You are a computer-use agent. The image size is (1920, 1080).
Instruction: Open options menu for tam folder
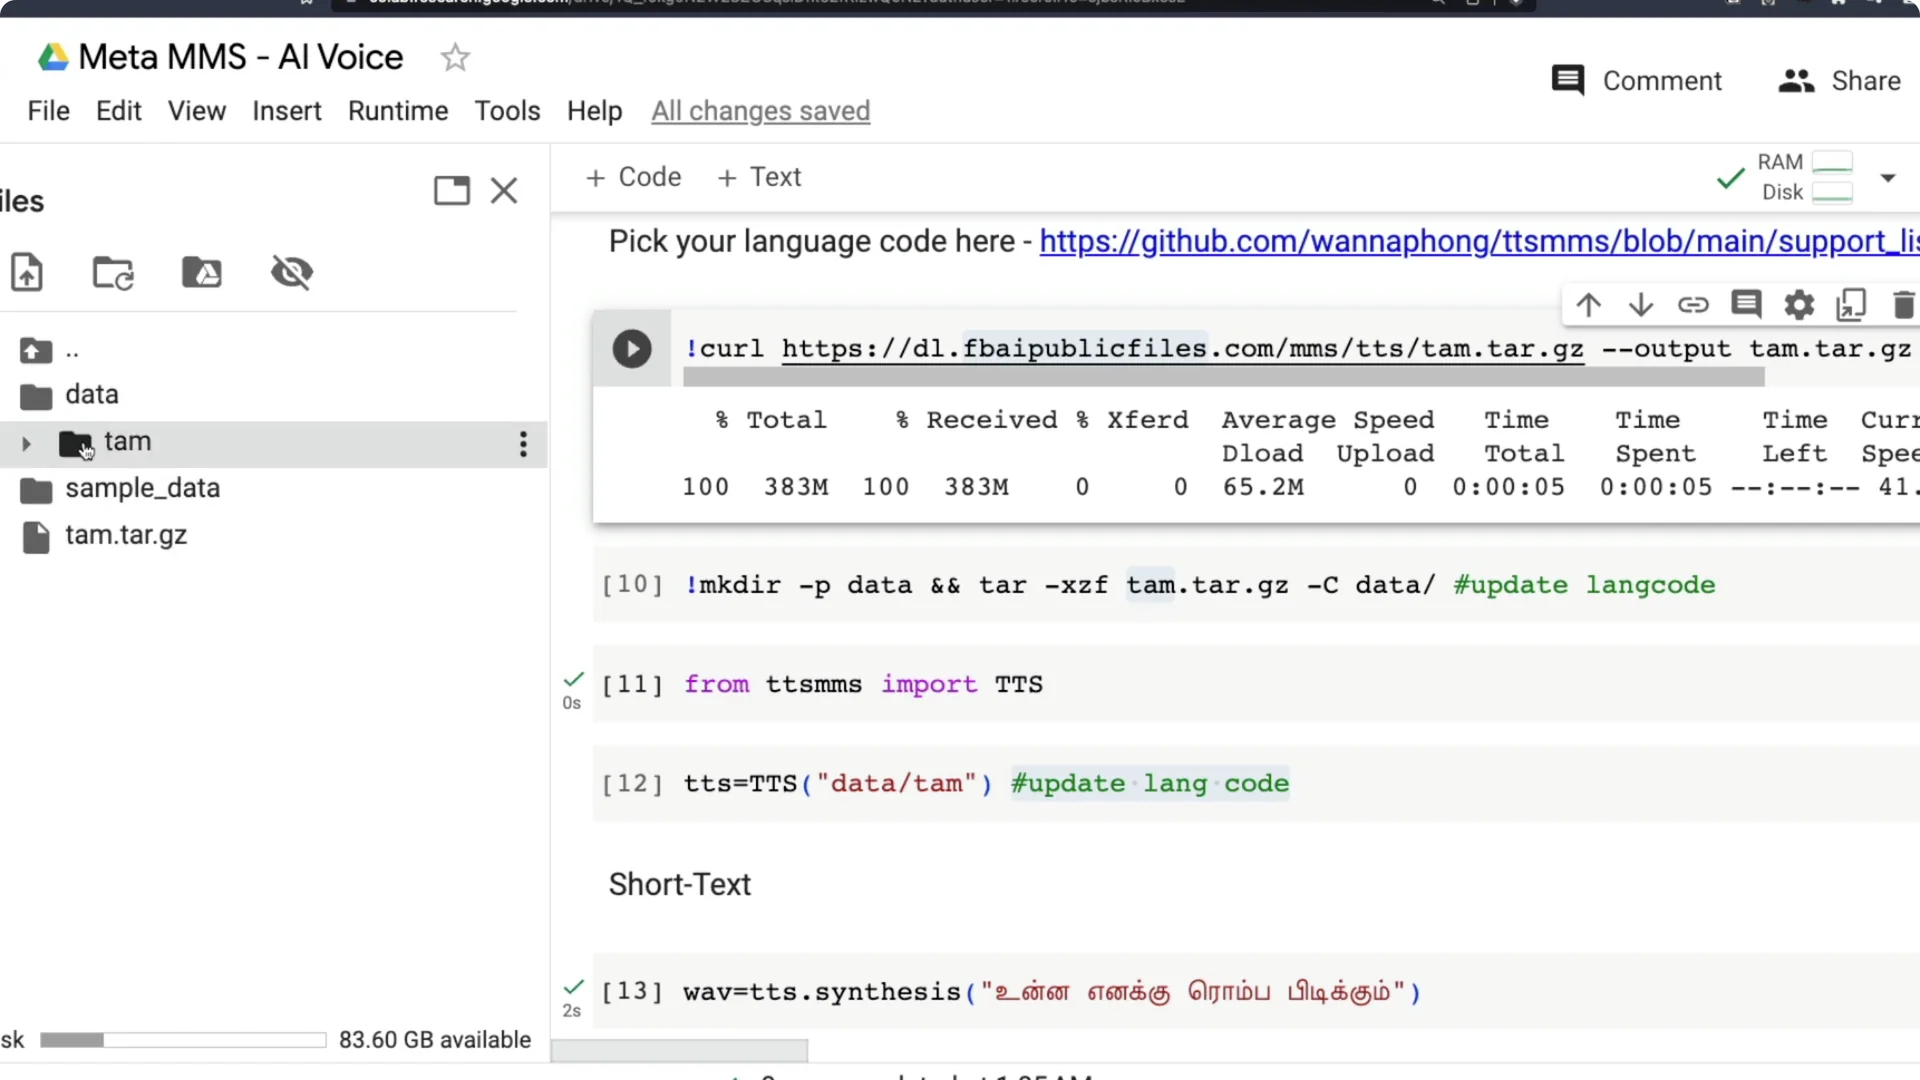[x=522, y=444]
